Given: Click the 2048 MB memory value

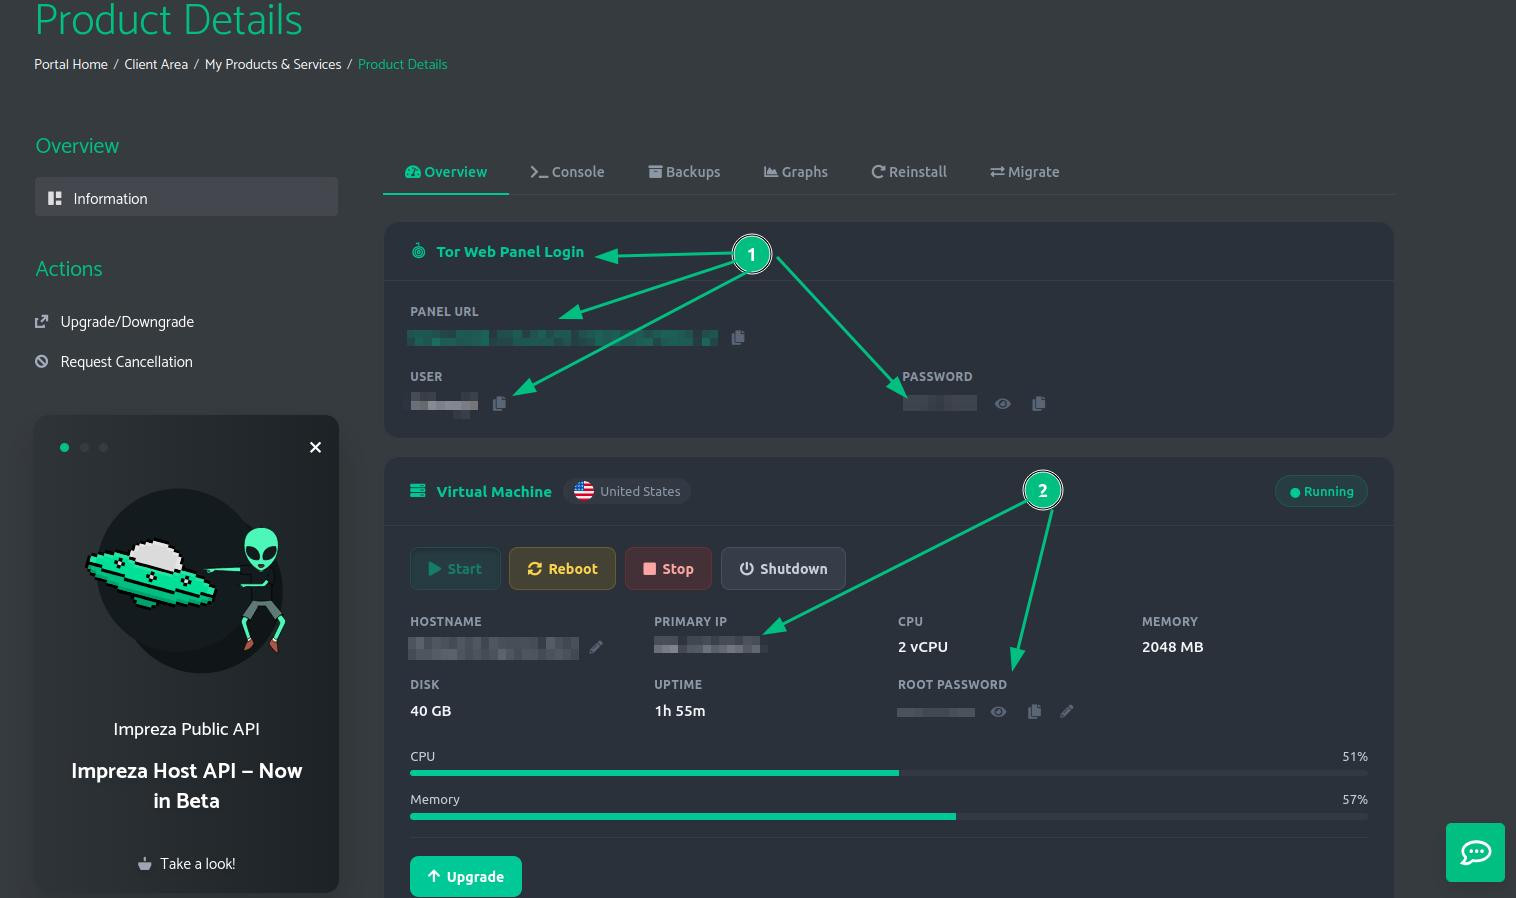Looking at the screenshot, I should [x=1173, y=647].
